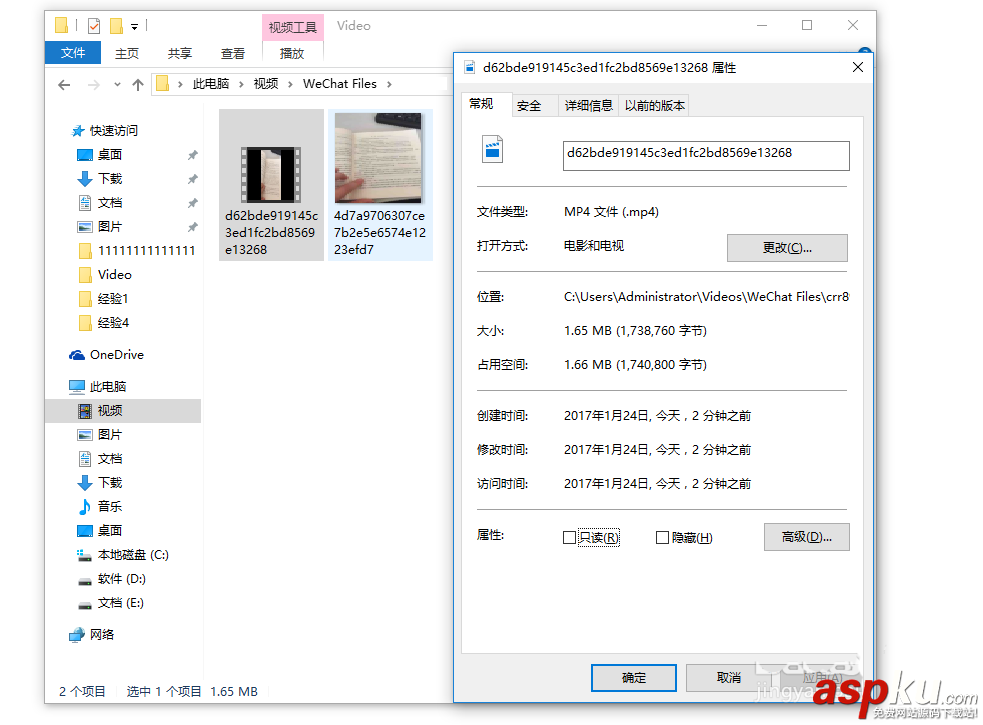Unpin 下载 from quick access
The width and height of the screenshot is (983, 725).
194,178
